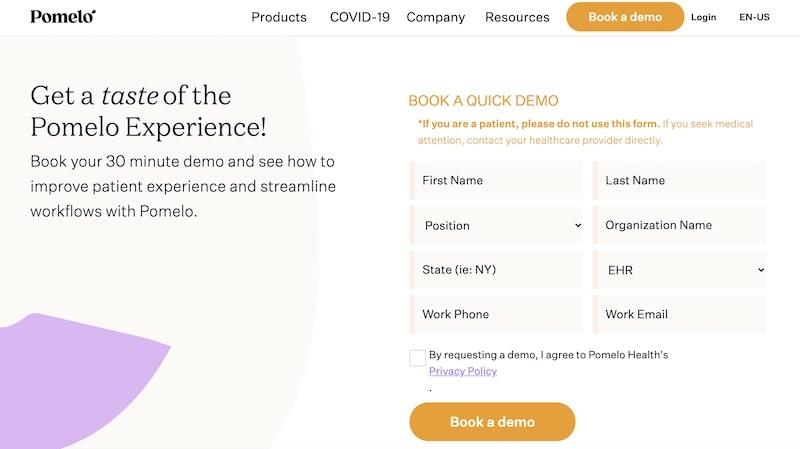Expand the EHR dropdown

[x=680, y=270]
